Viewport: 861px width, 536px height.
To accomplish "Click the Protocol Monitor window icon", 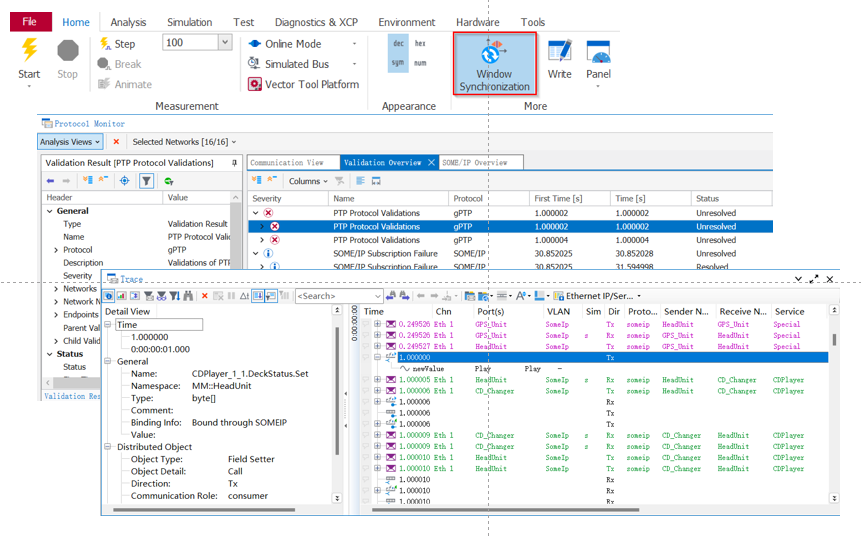I will click(x=47, y=124).
